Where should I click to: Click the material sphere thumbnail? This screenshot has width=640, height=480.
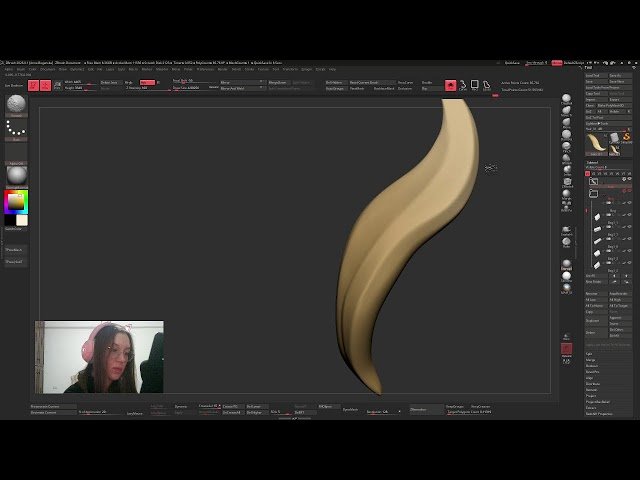pyautogui.click(x=17, y=174)
